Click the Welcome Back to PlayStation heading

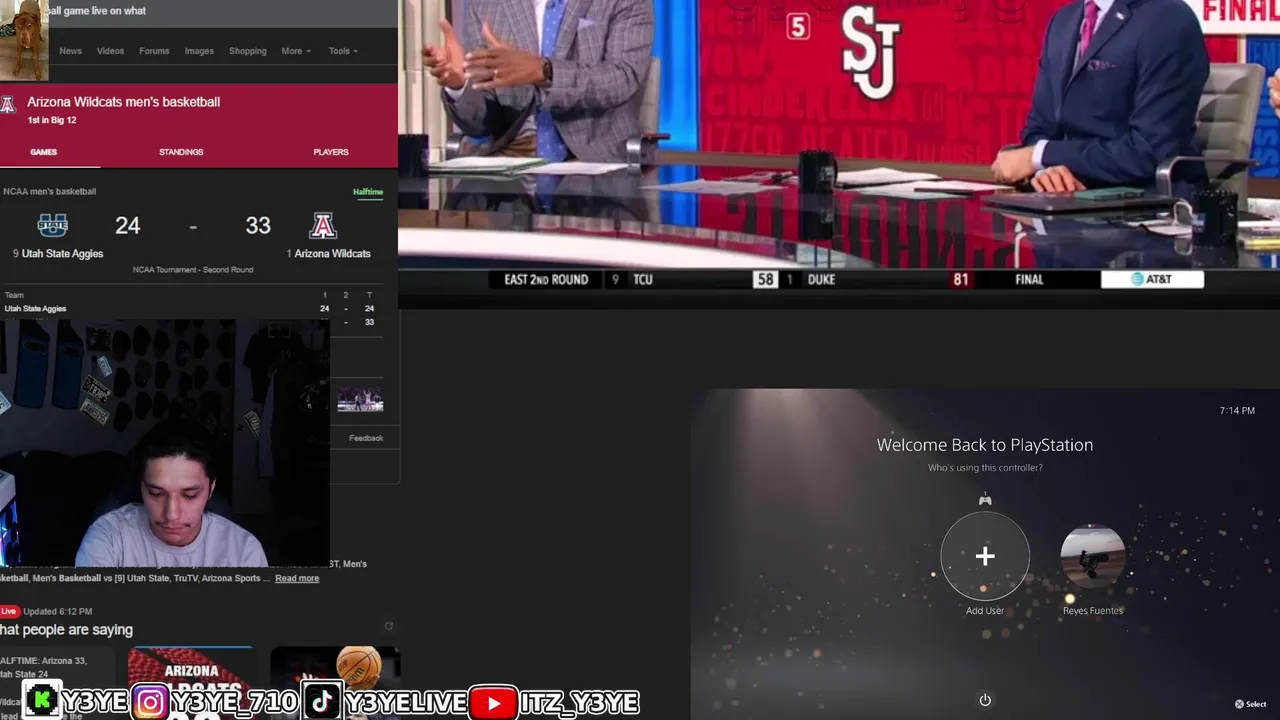pyautogui.click(x=985, y=445)
